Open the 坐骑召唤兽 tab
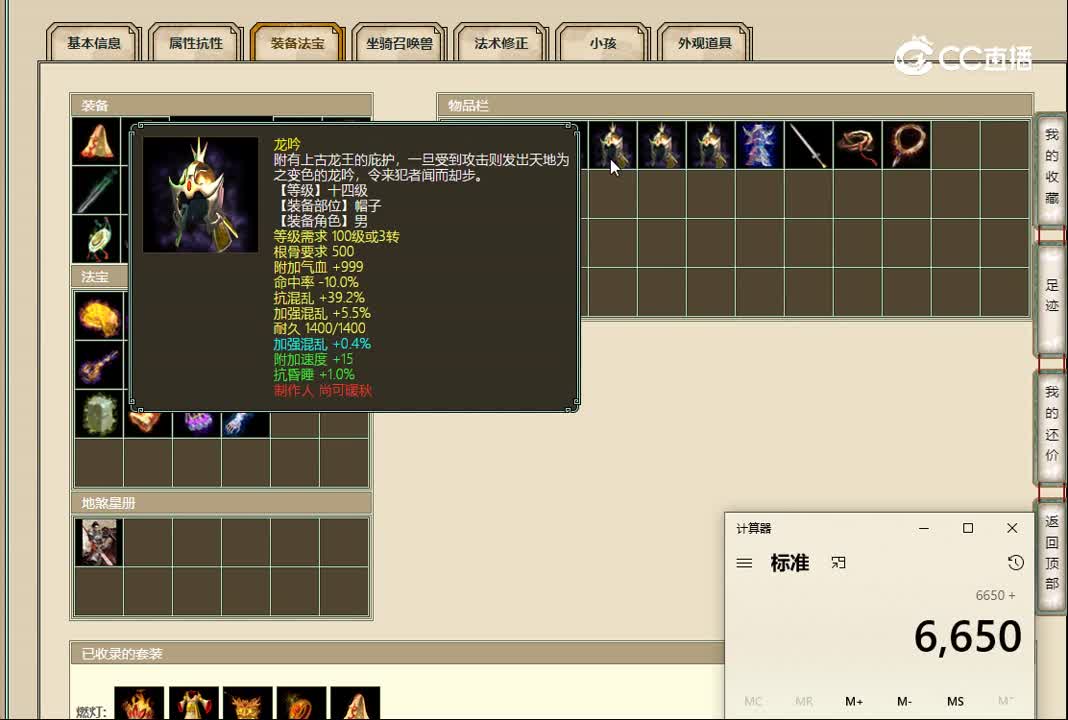 point(399,43)
